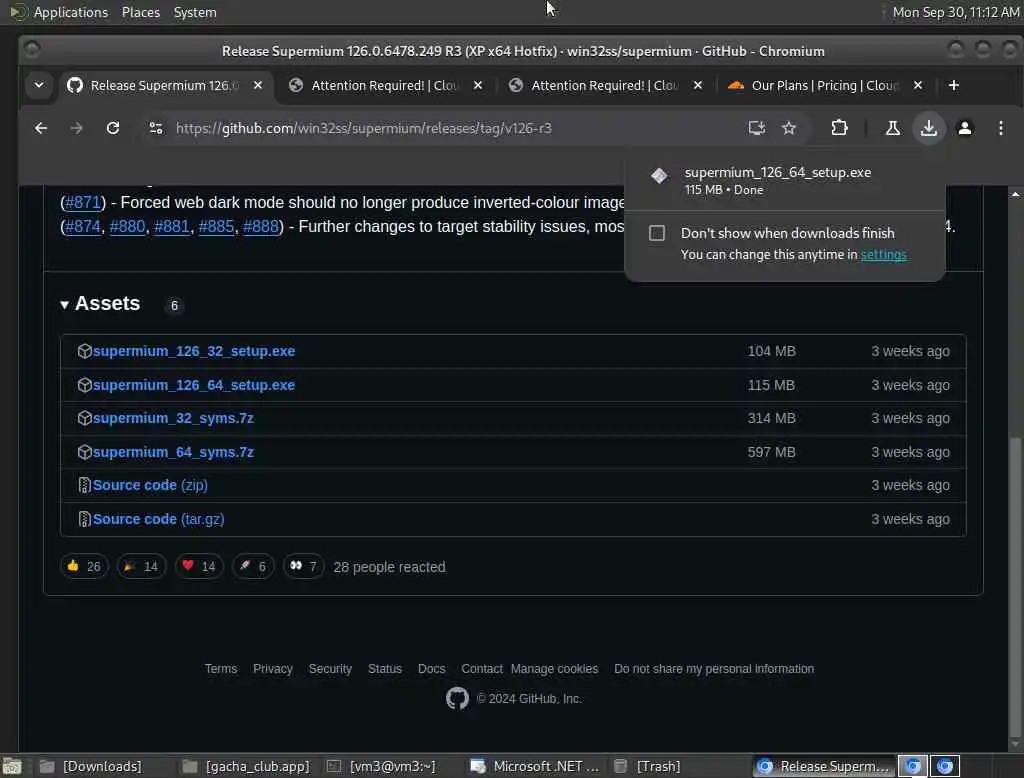Check Don't show when downloads finish
1024x778 pixels.
(657, 233)
